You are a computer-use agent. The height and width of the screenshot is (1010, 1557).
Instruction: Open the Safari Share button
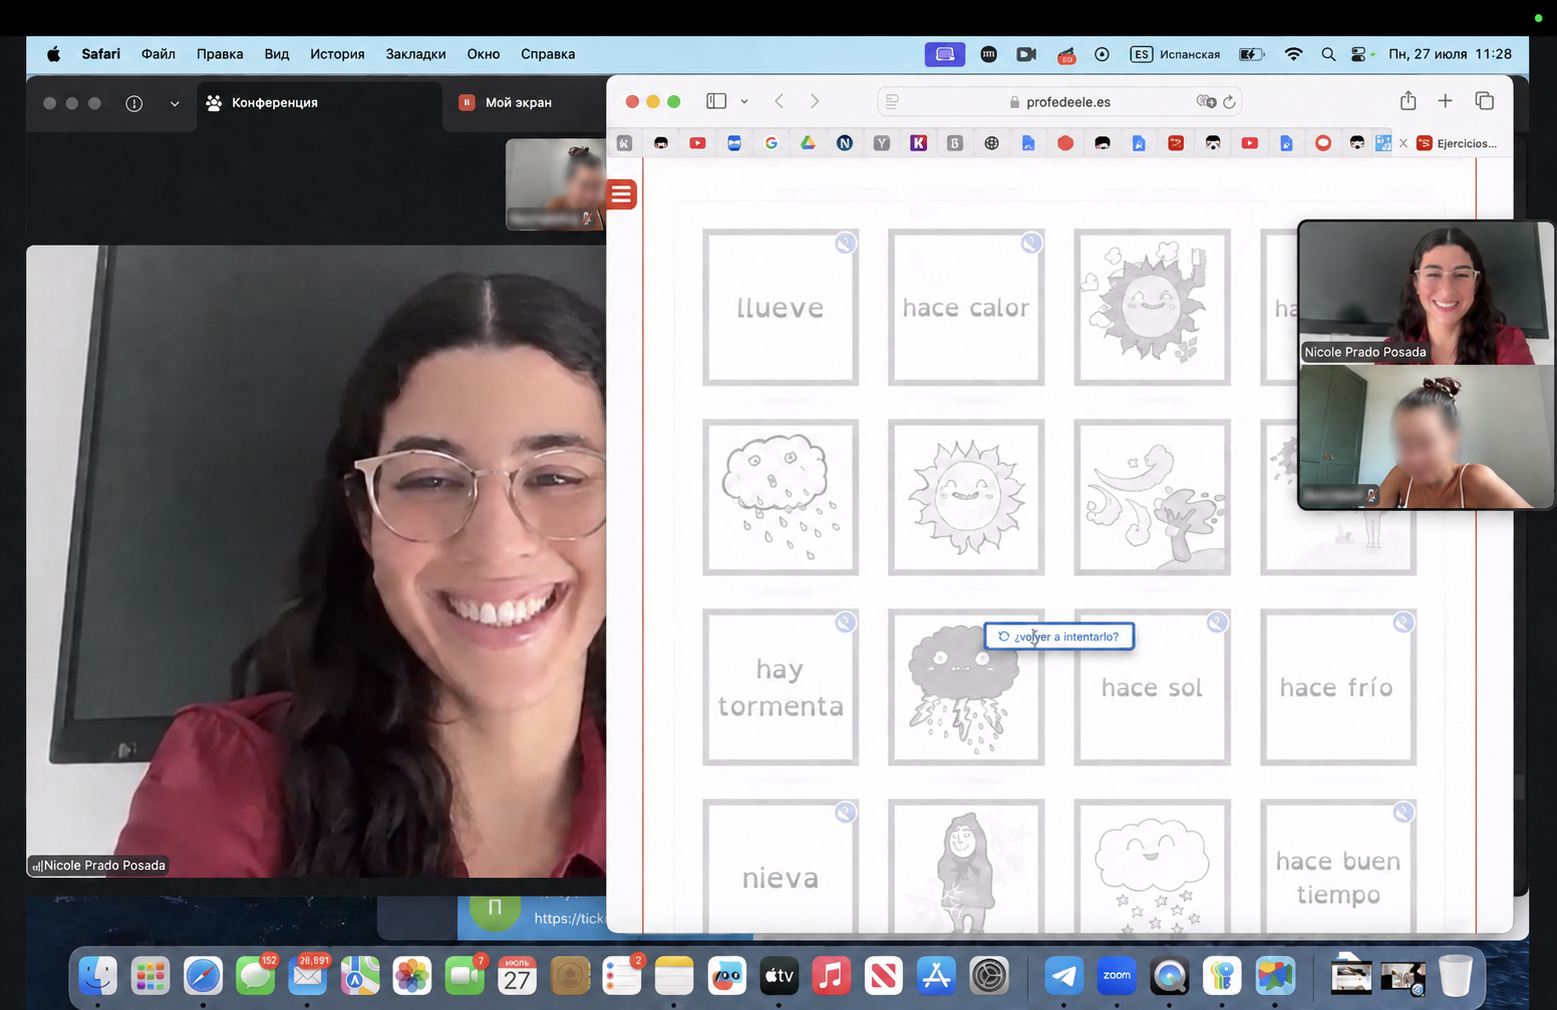point(1408,101)
